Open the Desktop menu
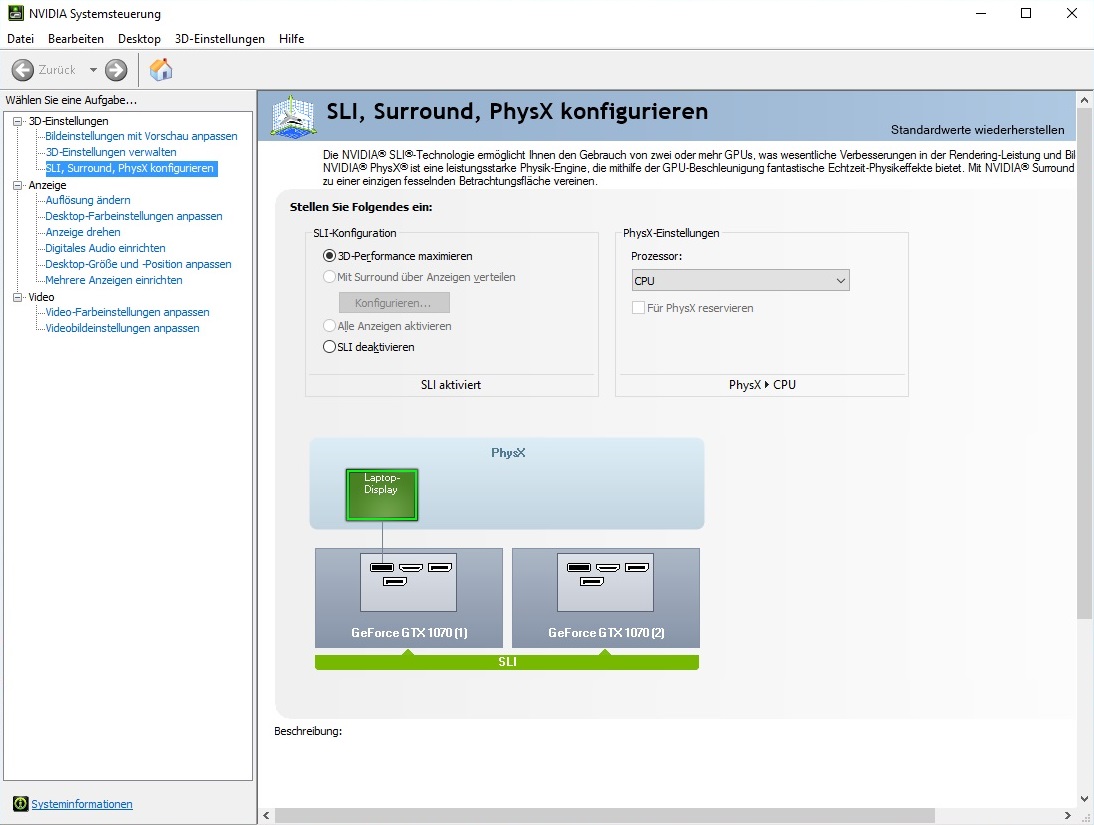 tap(139, 39)
